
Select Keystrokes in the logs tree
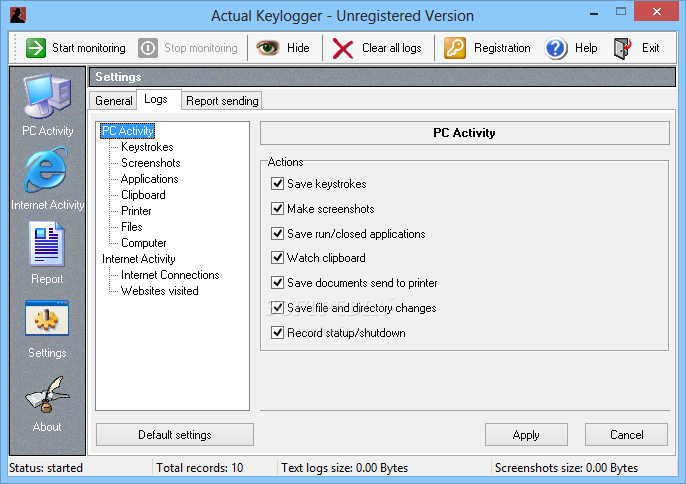147,147
